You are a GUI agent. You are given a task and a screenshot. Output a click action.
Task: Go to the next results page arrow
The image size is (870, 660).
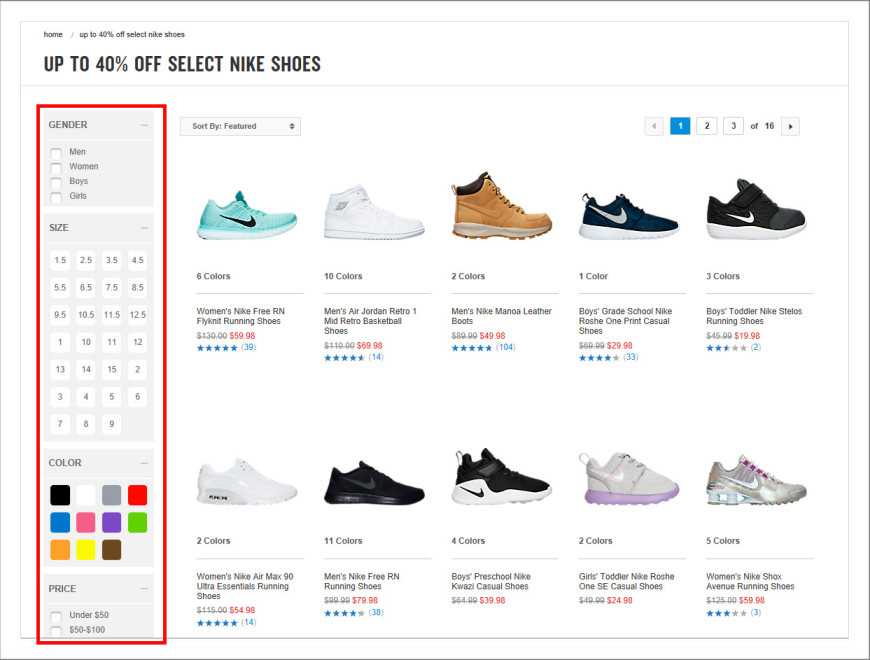(x=790, y=126)
